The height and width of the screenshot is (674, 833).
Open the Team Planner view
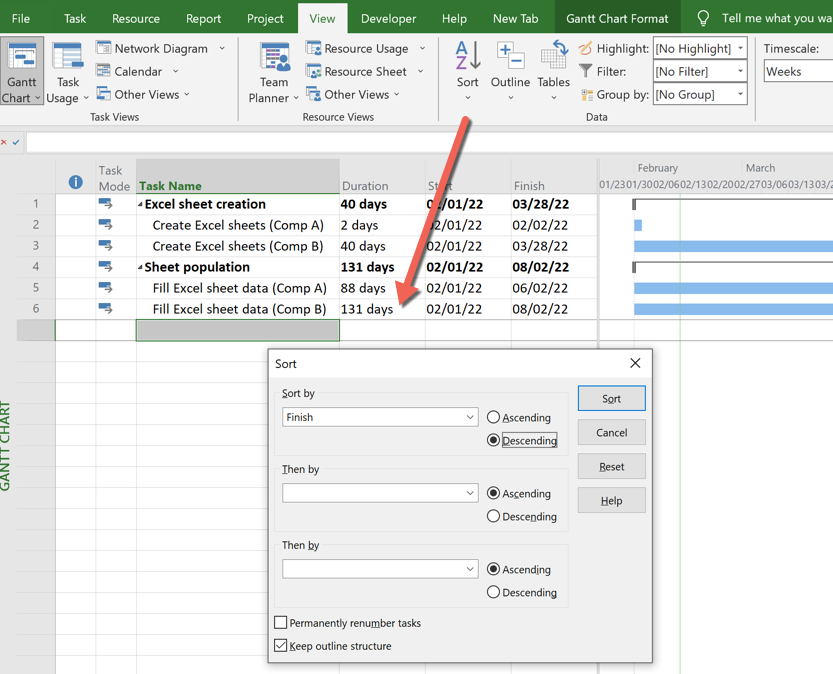pos(273,72)
